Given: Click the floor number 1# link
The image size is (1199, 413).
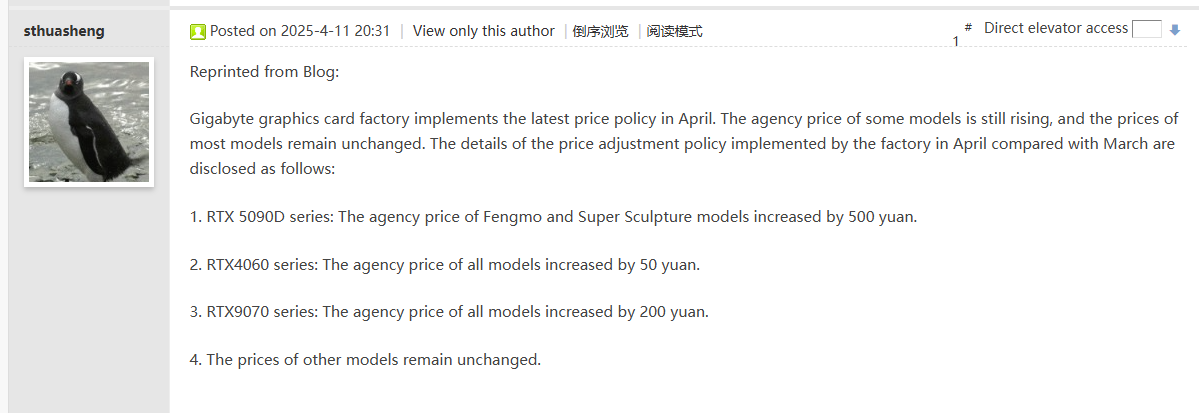Looking at the screenshot, I should pyautogui.click(x=962, y=35).
